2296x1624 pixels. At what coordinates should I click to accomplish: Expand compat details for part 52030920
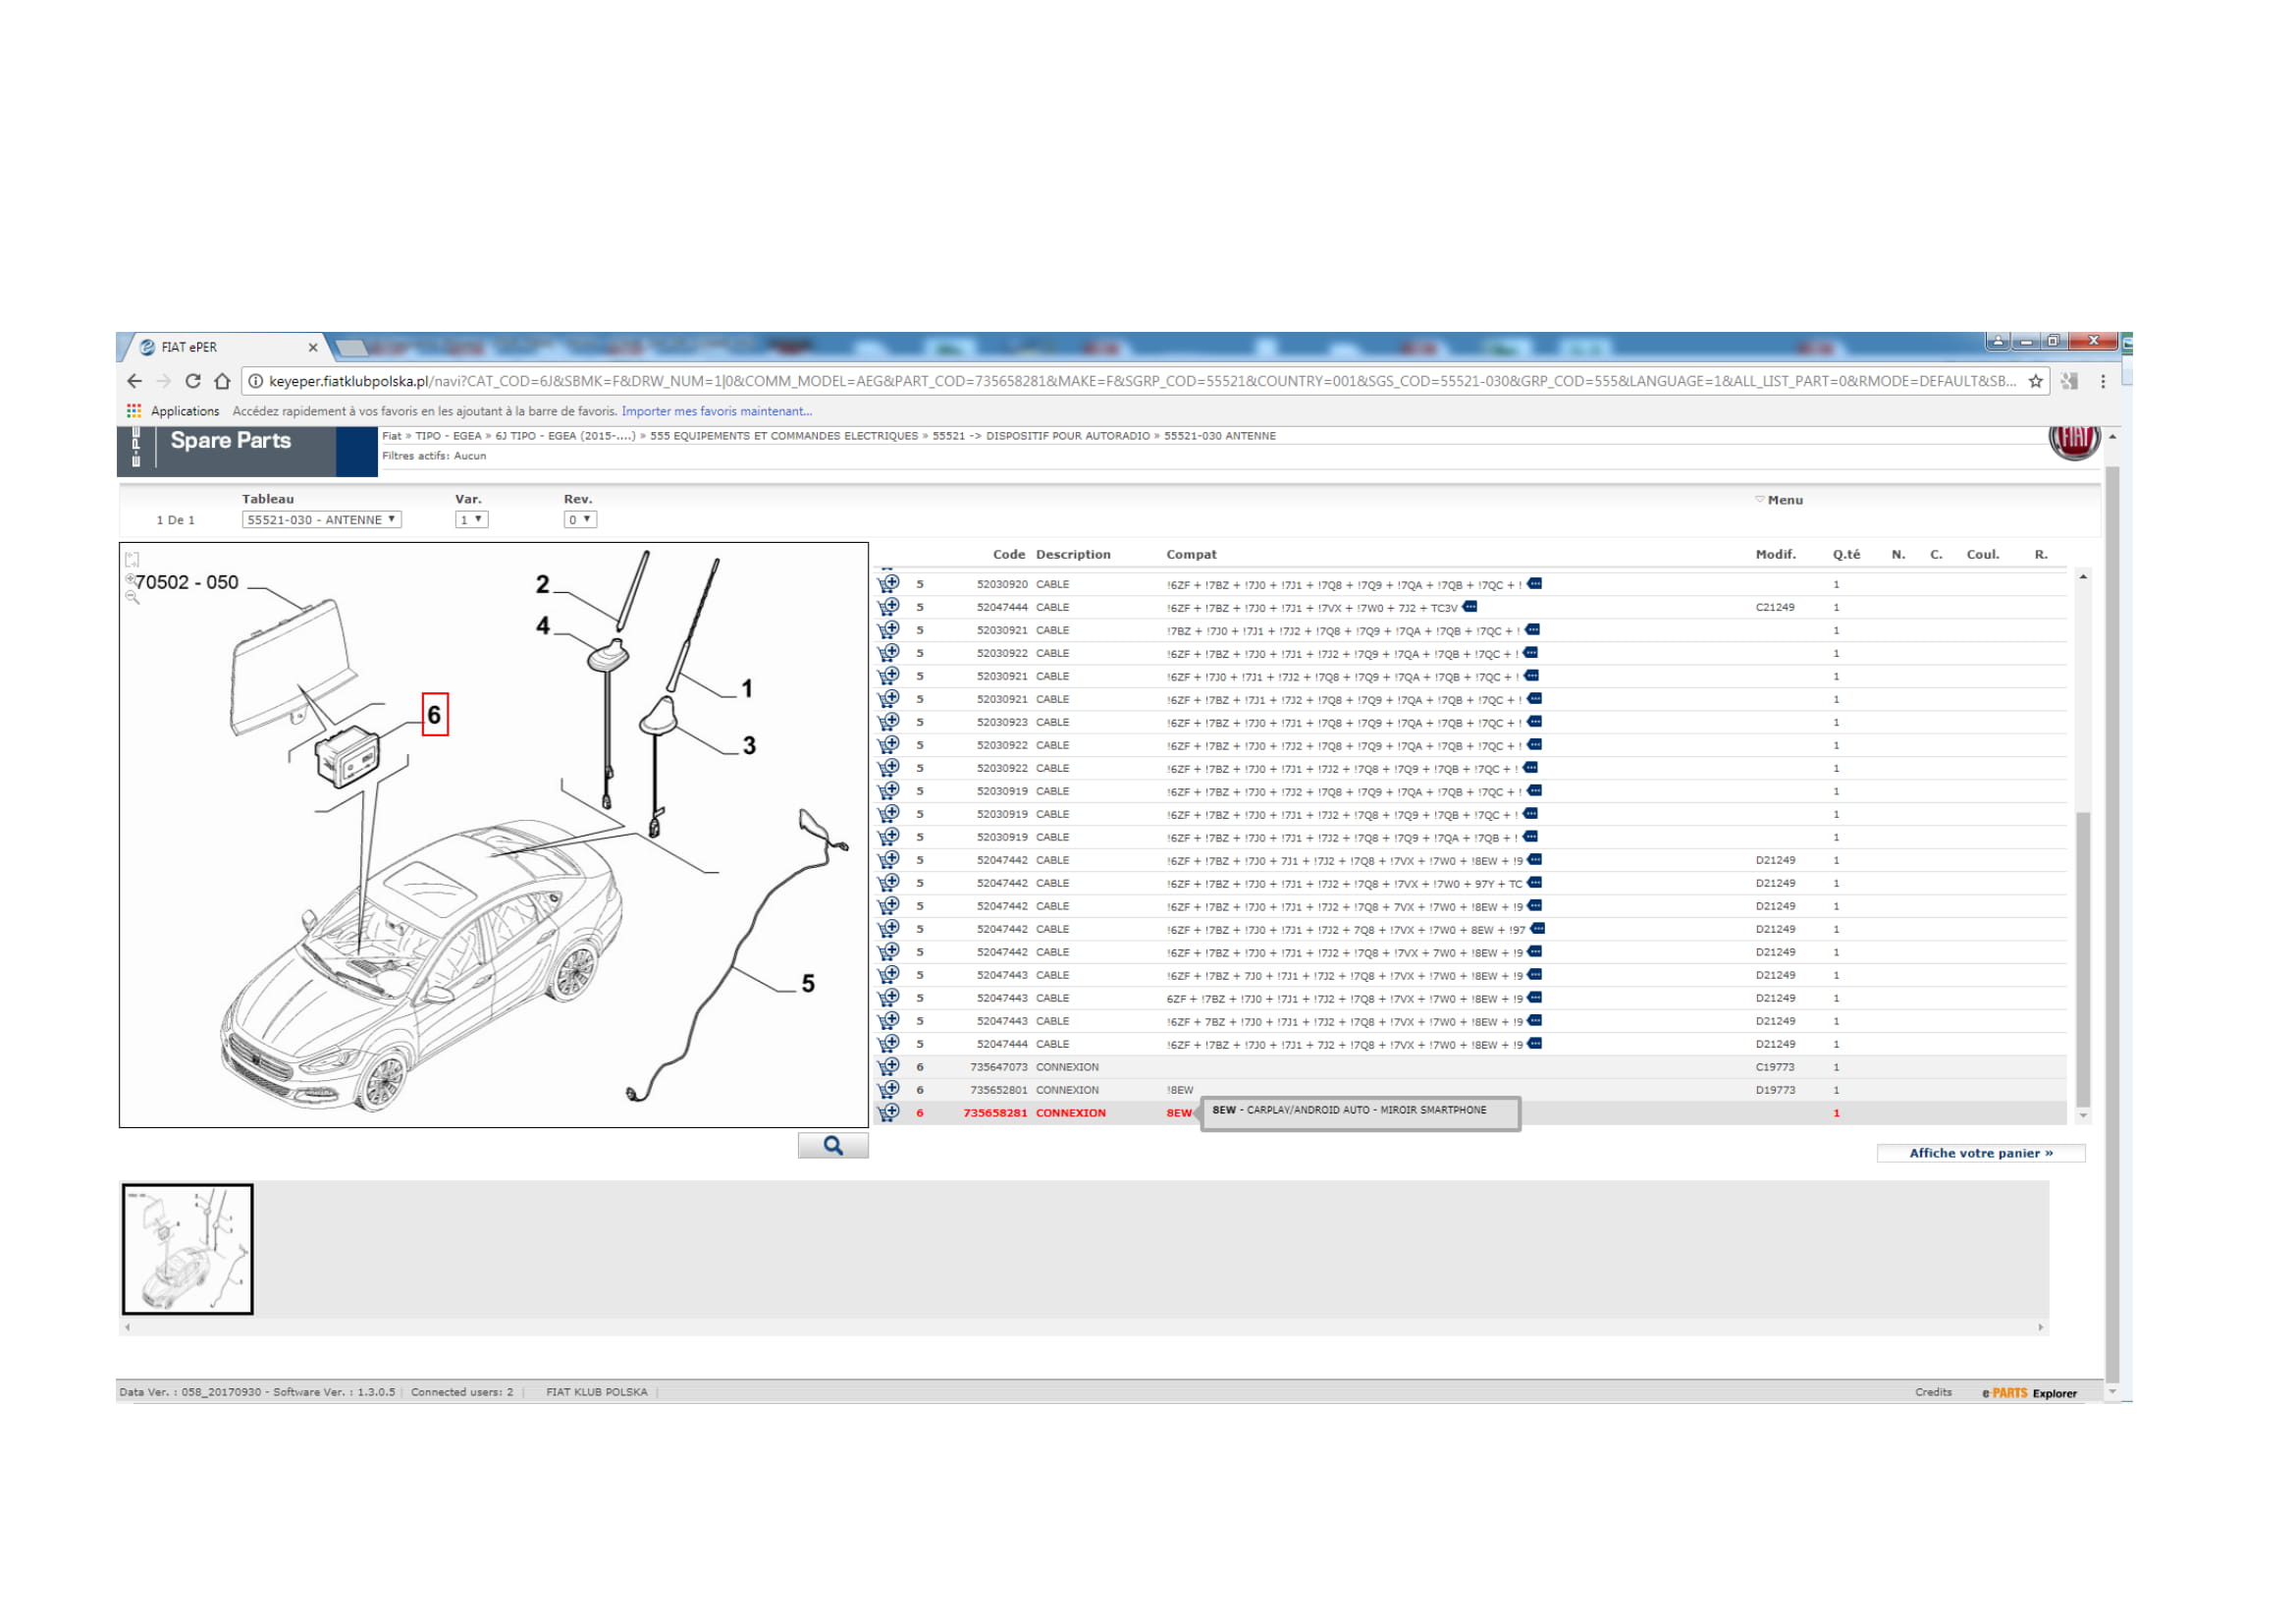(x=1535, y=584)
